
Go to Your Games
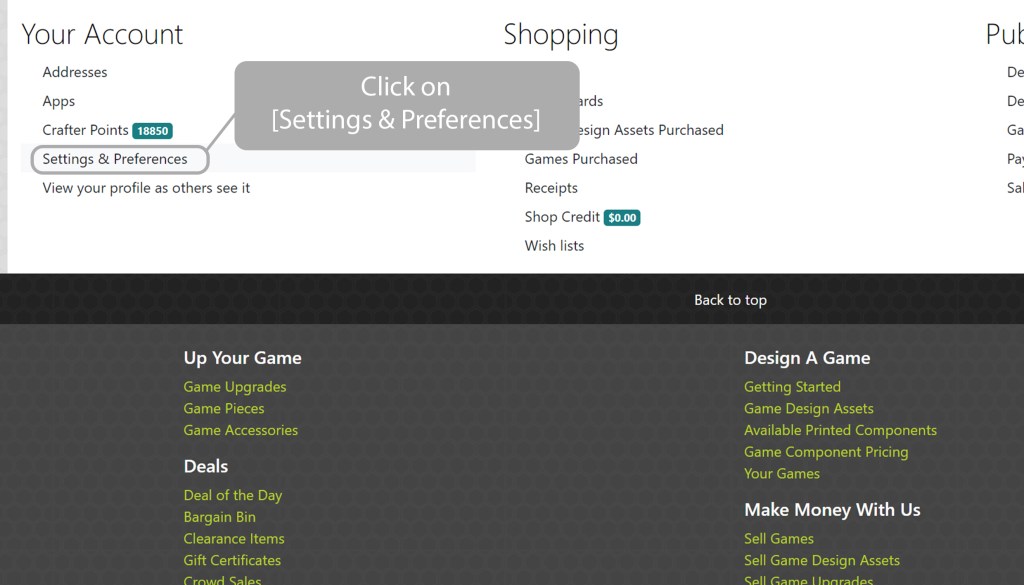tap(782, 474)
